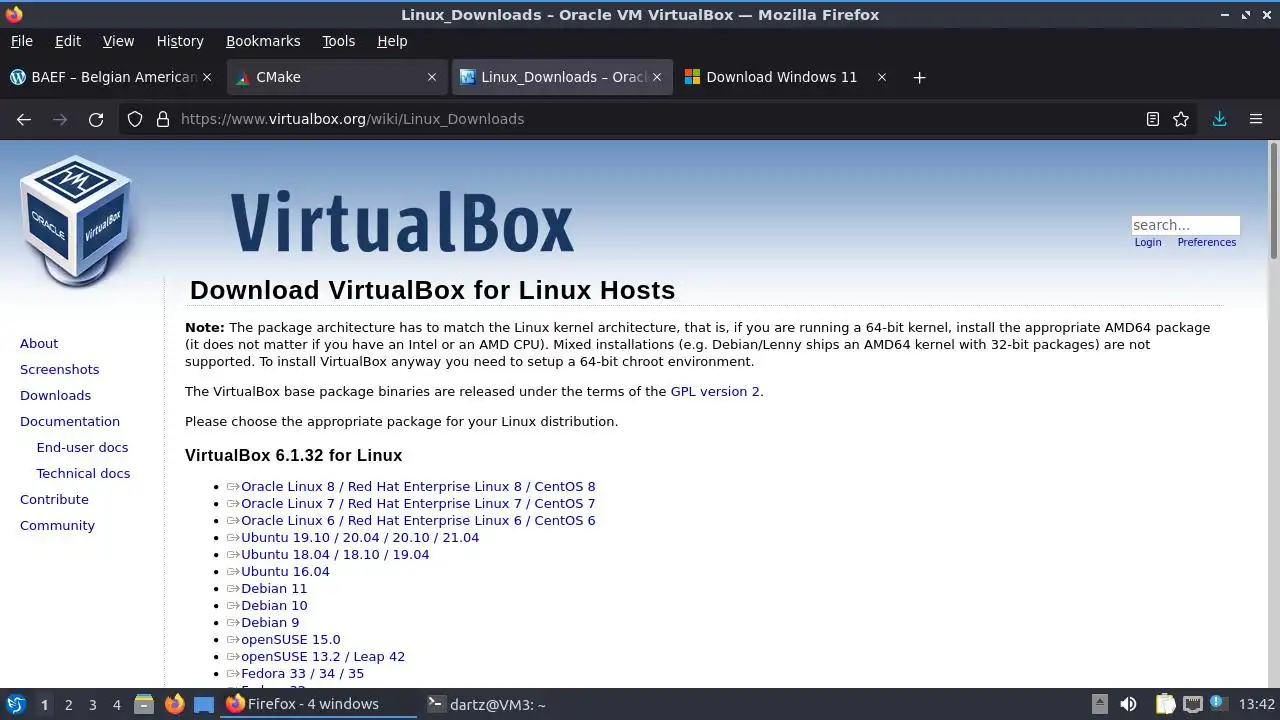Open the Bookmarks menu
Image resolution: width=1280 pixels, height=720 pixels.
pyautogui.click(x=263, y=41)
